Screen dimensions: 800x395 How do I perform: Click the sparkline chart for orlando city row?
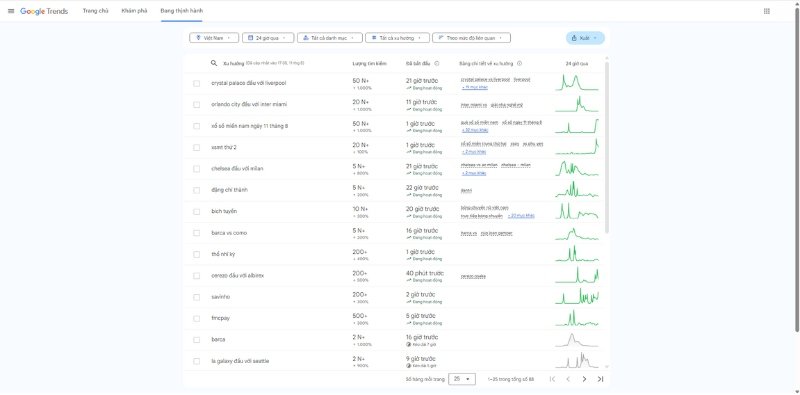tap(577, 104)
